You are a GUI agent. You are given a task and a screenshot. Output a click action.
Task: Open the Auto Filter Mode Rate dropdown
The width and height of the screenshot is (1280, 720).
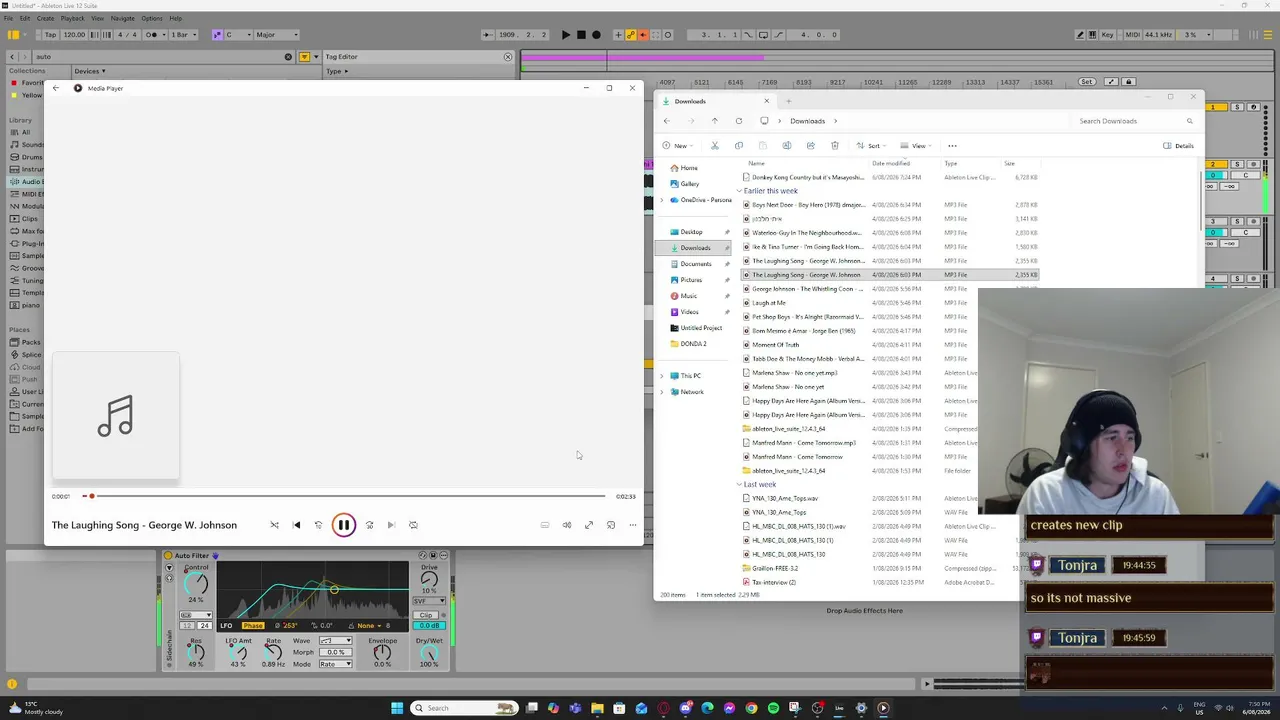336,664
